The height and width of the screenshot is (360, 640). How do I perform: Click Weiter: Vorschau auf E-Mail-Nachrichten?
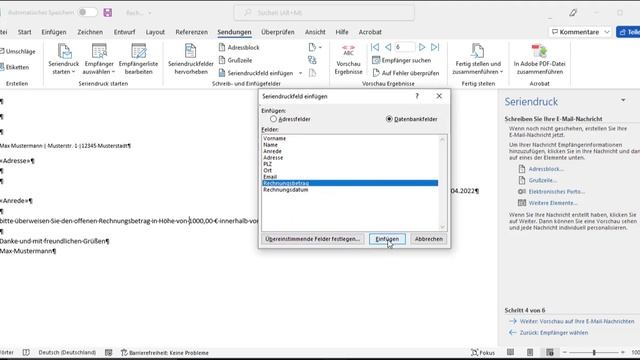577,321
